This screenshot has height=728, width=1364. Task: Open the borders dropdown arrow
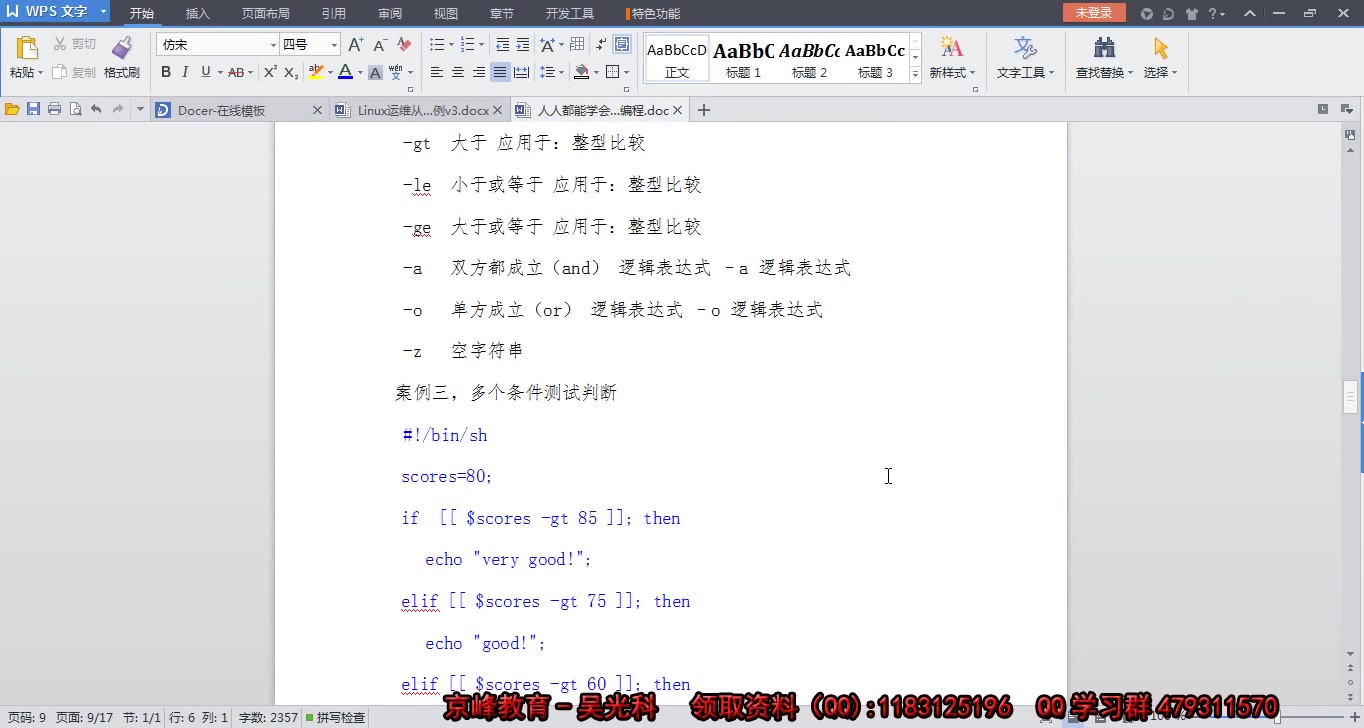click(627, 73)
